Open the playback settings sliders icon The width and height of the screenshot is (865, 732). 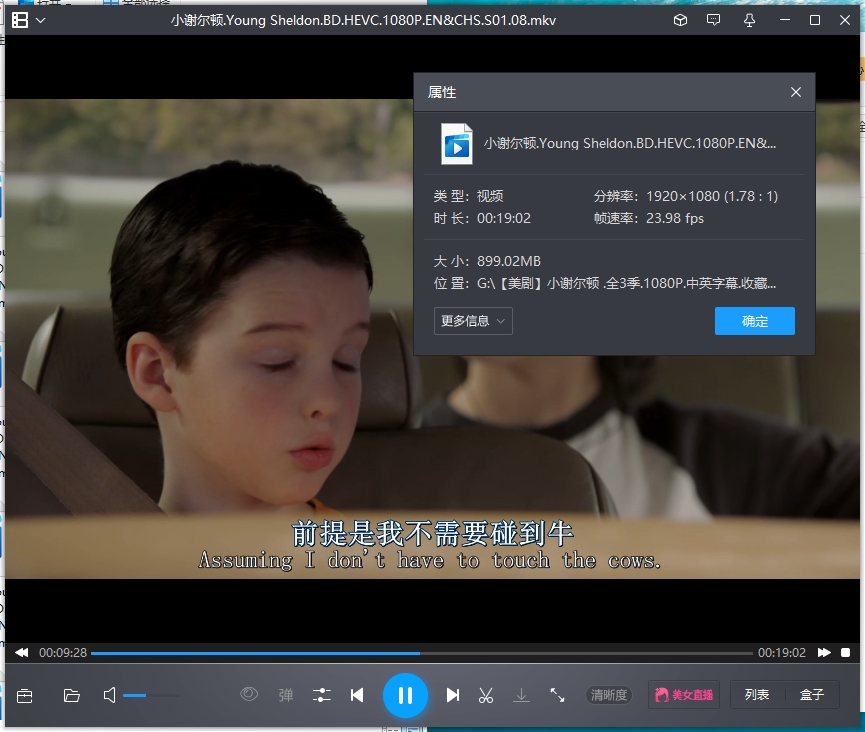[x=322, y=695]
